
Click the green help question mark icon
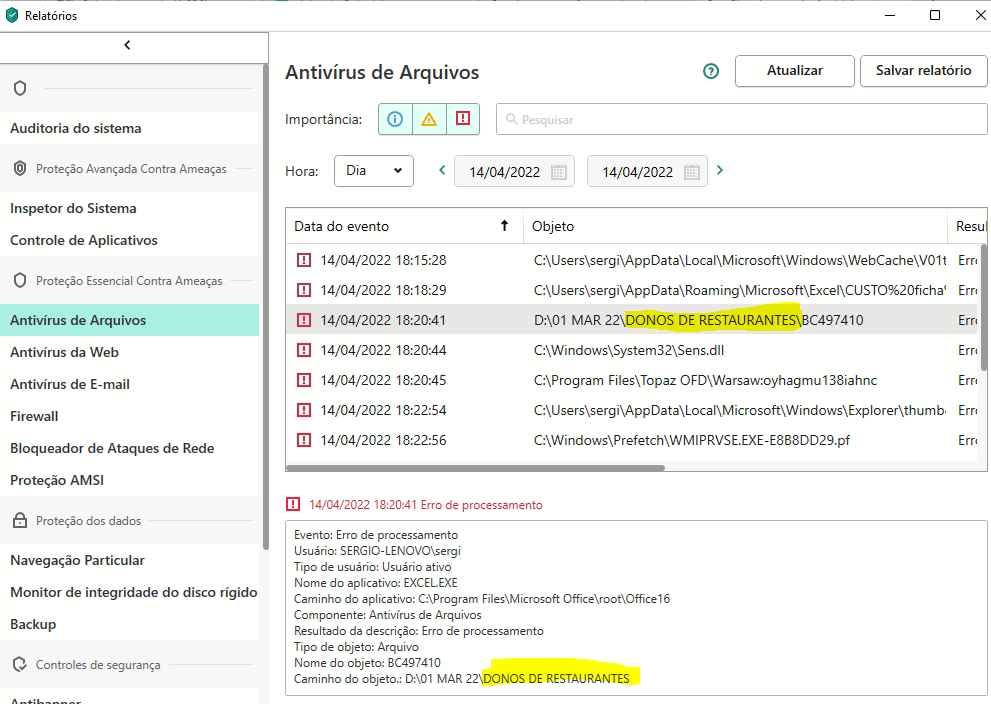(711, 71)
